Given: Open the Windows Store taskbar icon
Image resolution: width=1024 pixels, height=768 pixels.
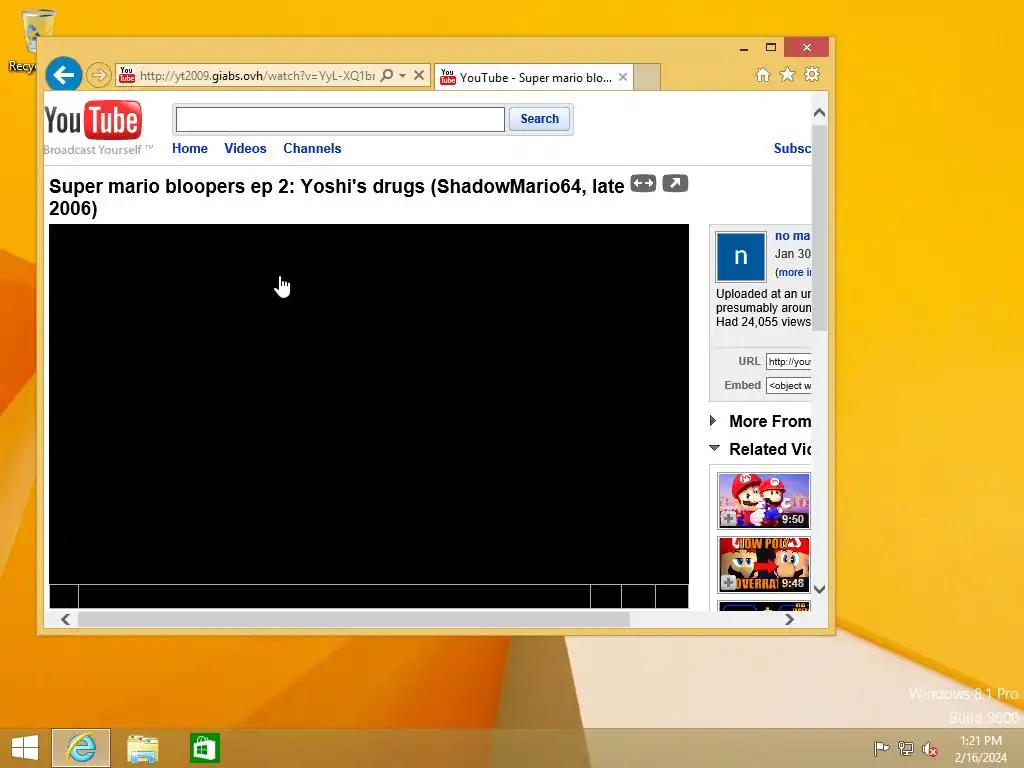Looking at the screenshot, I should coord(204,748).
